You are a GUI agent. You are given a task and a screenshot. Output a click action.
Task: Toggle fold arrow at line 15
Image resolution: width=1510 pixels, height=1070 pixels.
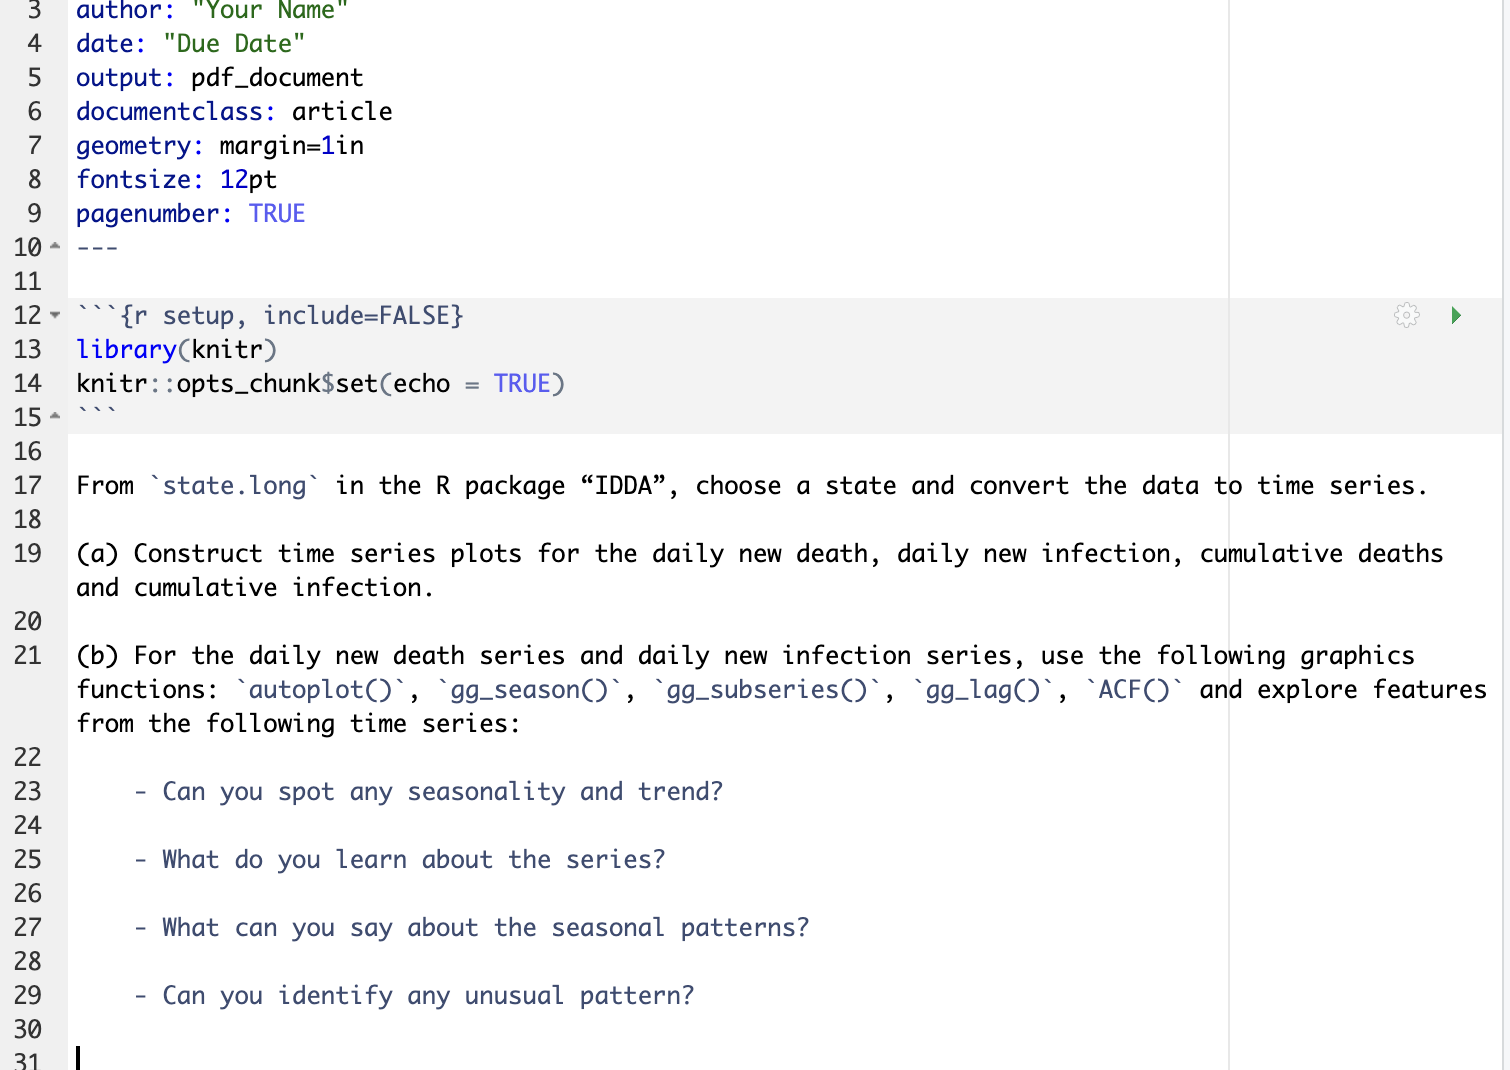(x=55, y=417)
